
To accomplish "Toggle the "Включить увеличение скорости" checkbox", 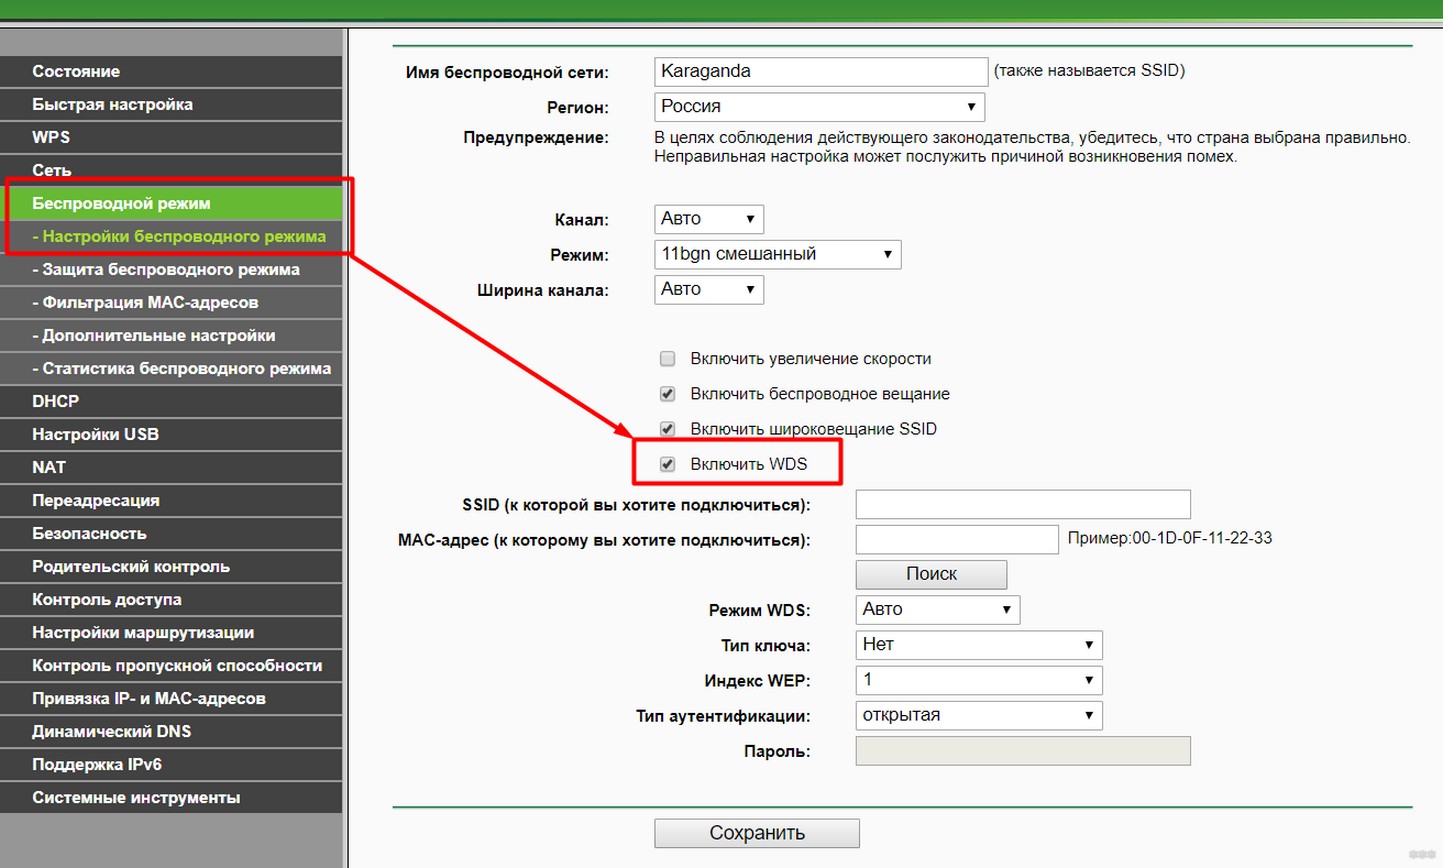I will [x=667, y=359].
